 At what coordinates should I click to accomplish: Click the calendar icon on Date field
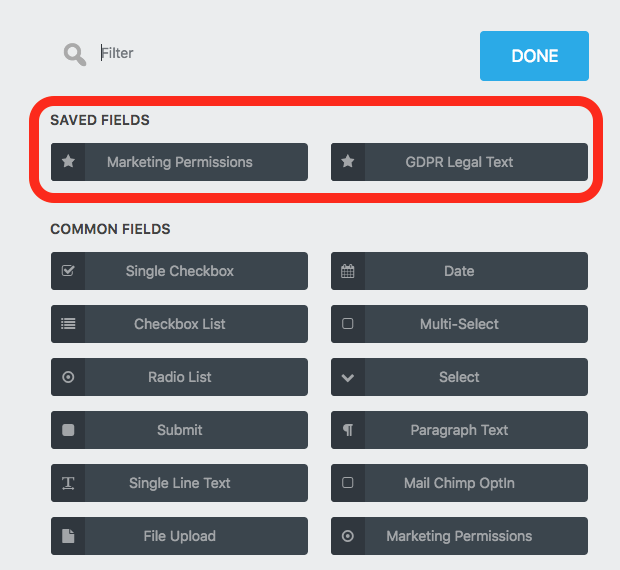tap(348, 271)
